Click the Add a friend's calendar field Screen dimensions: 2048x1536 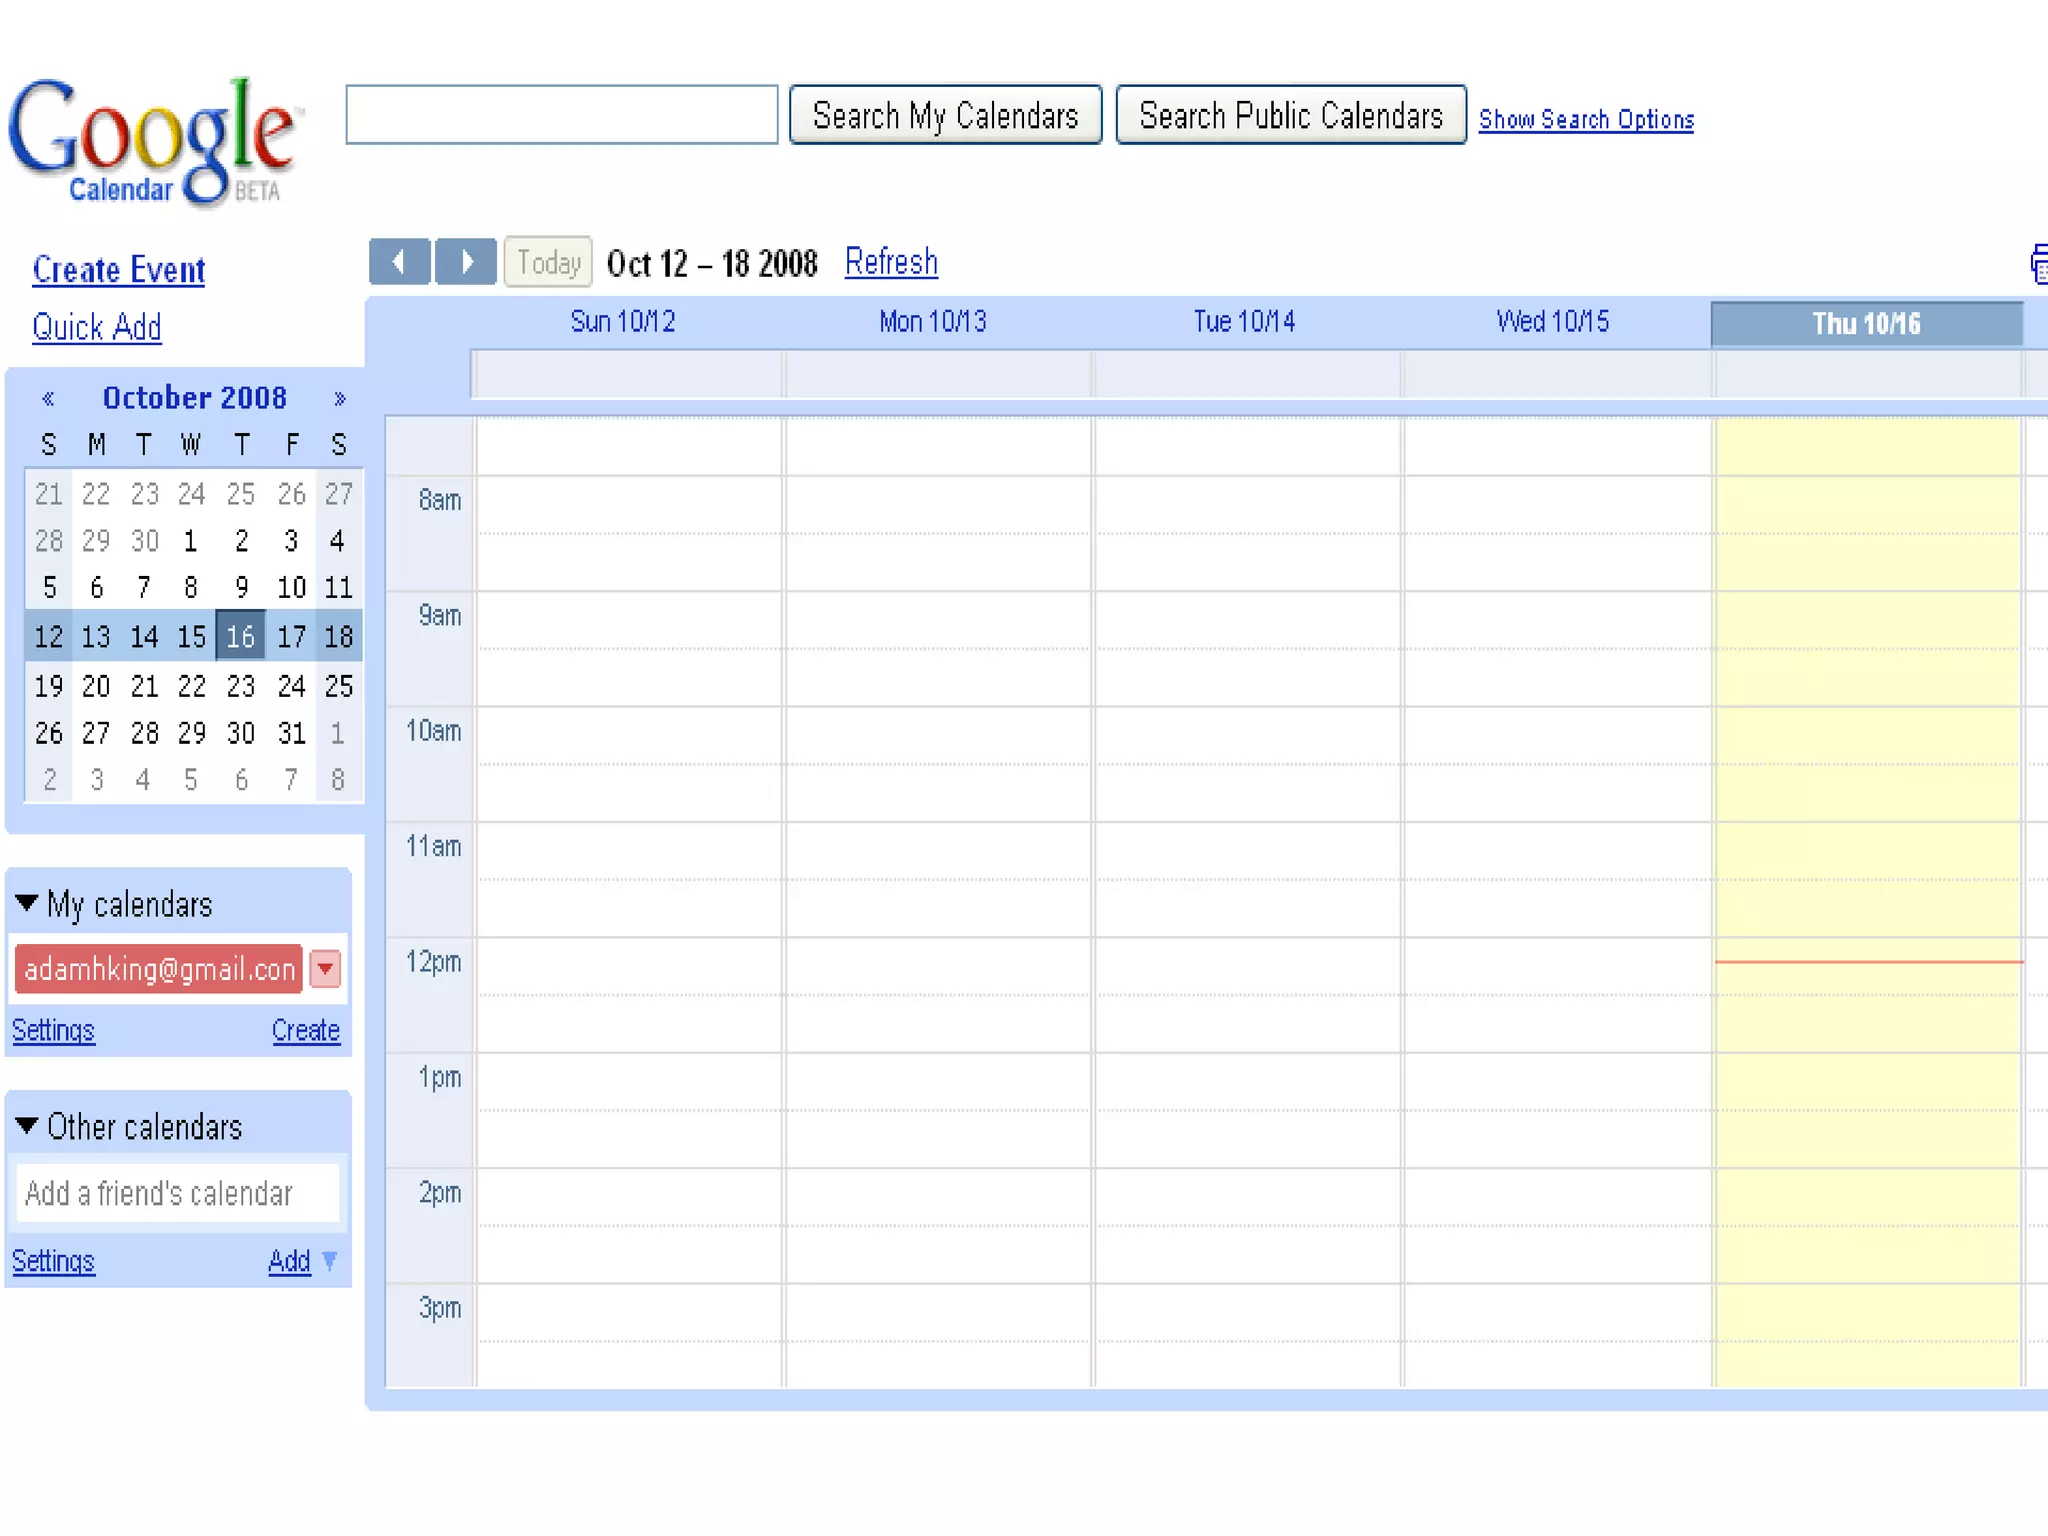point(178,1193)
